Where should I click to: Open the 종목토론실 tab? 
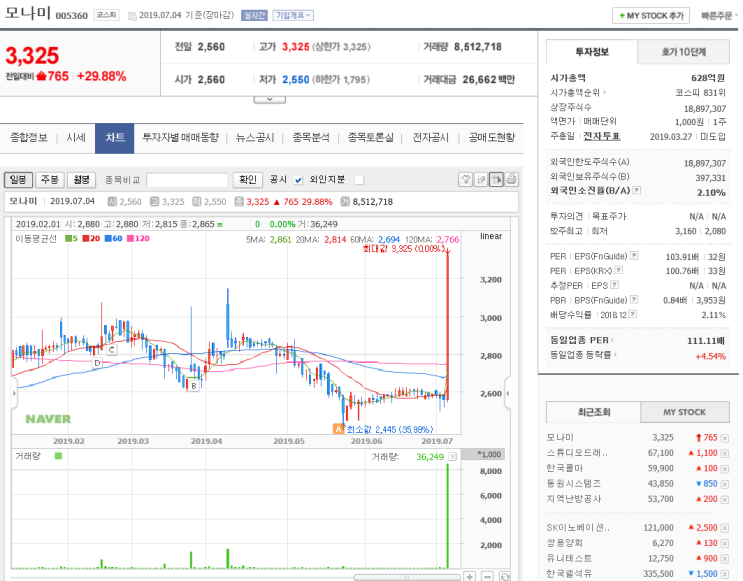[371, 137]
